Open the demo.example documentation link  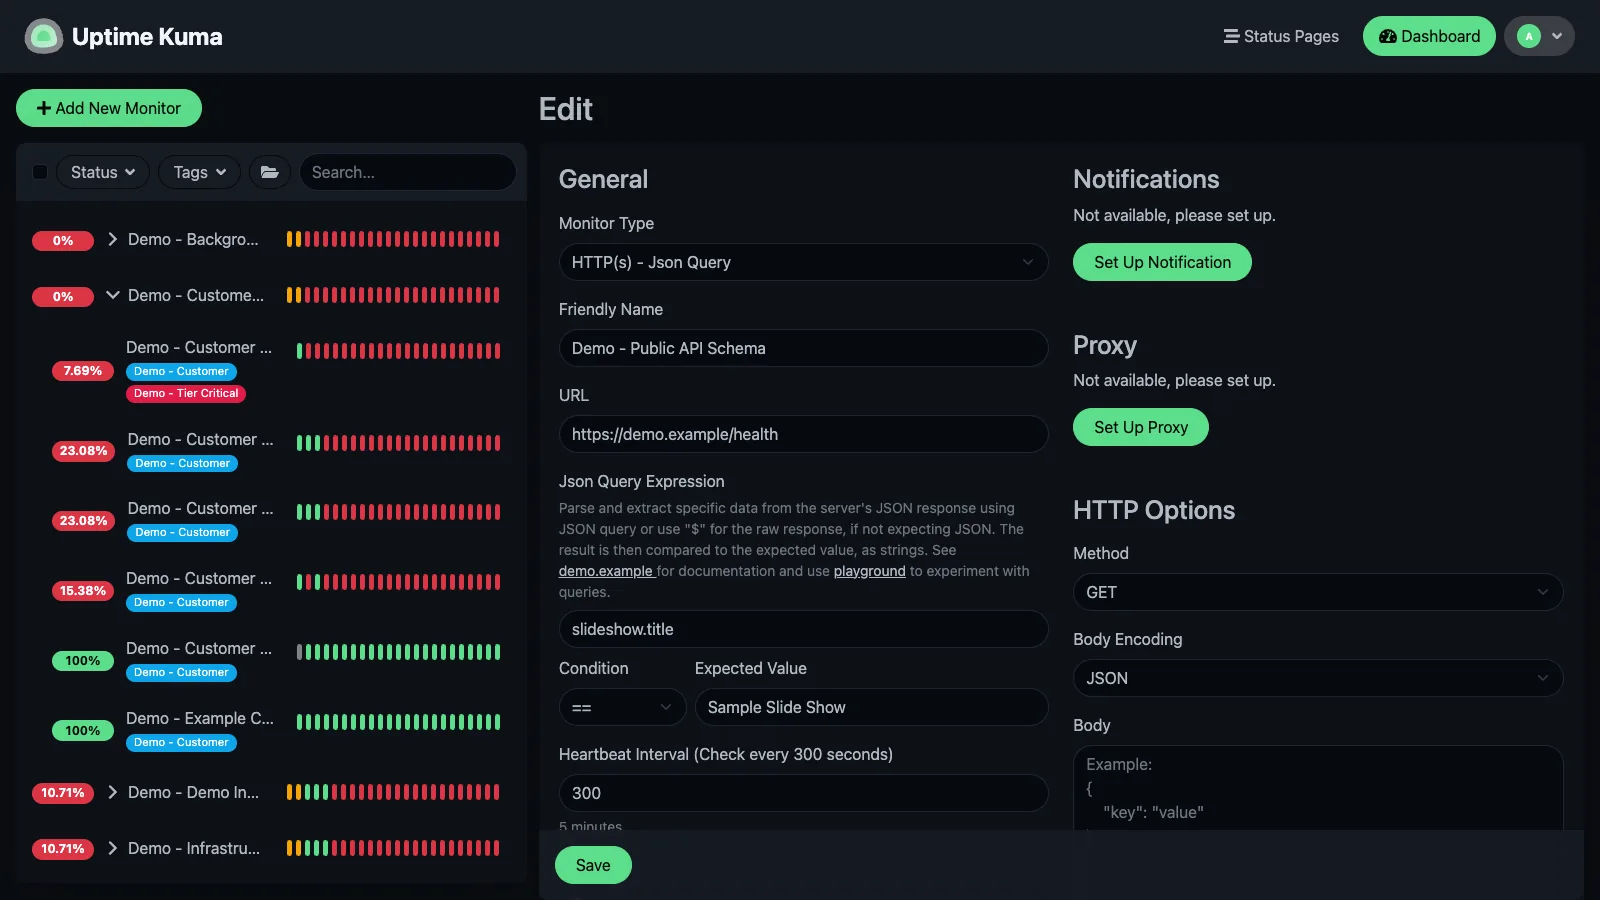(x=605, y=571)
